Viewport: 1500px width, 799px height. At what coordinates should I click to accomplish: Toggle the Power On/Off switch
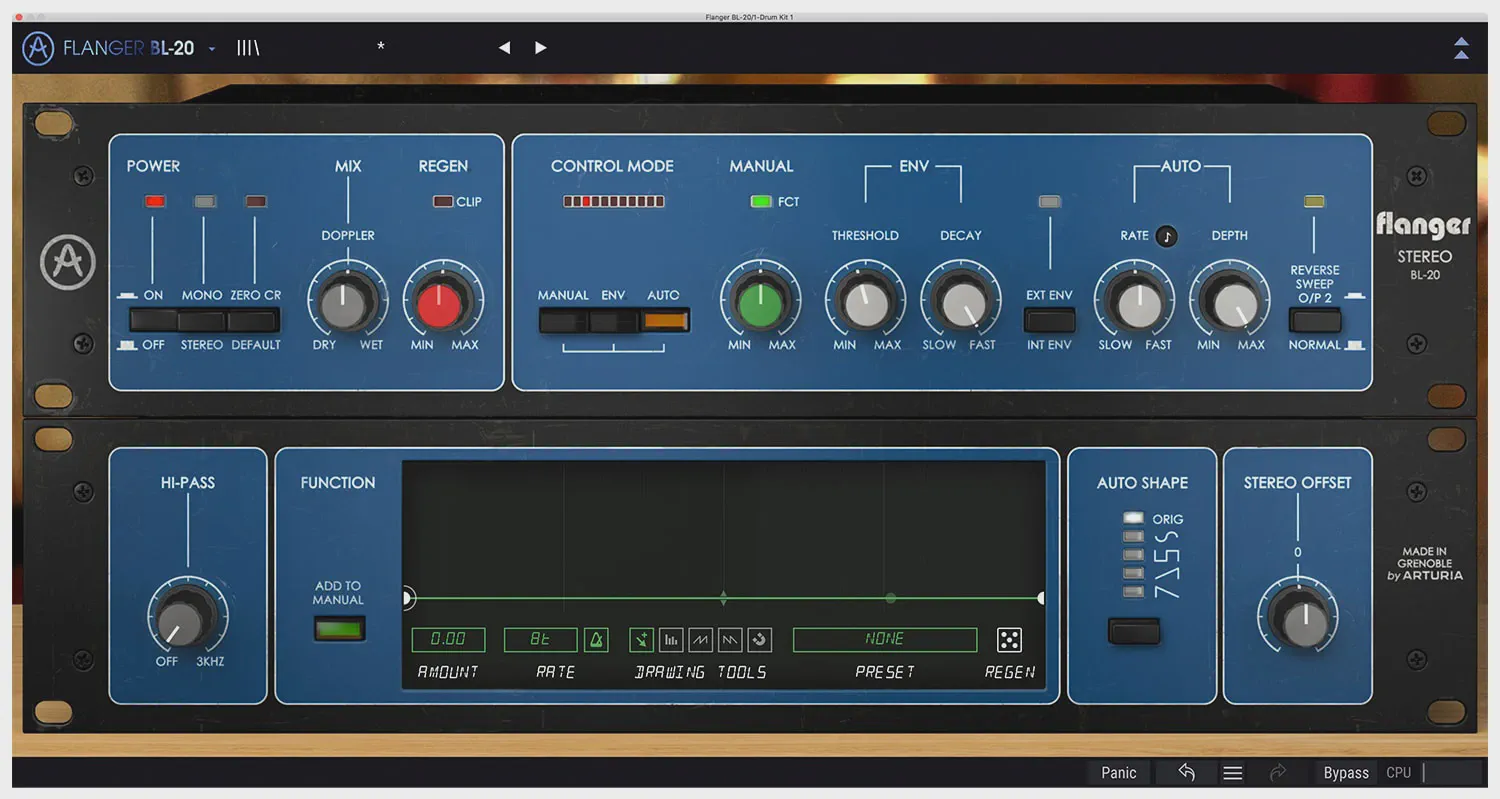(153, 320)
